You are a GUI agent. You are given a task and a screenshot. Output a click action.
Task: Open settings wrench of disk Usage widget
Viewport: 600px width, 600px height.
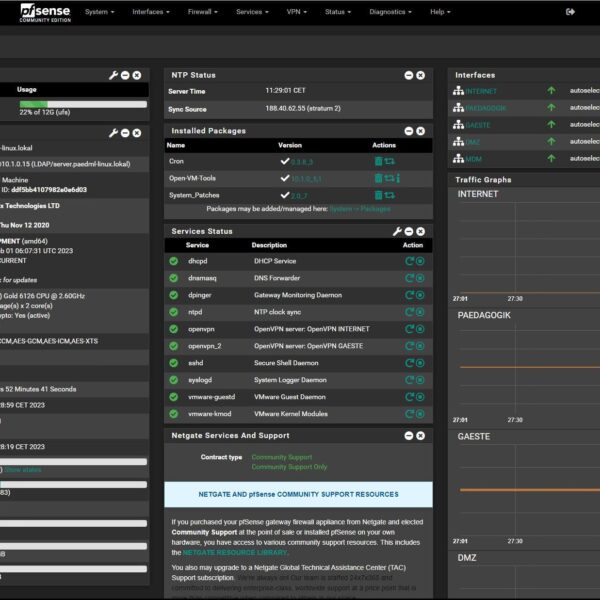click(113, 75)
